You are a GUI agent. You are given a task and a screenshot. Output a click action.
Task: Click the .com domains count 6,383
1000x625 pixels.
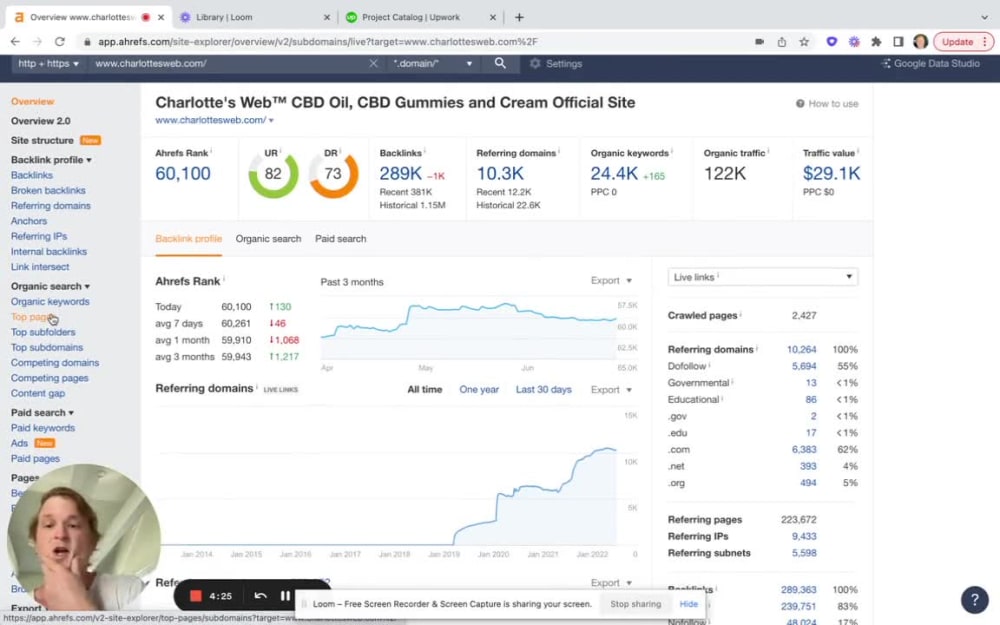pyautogui.click(x=804, y=450)
